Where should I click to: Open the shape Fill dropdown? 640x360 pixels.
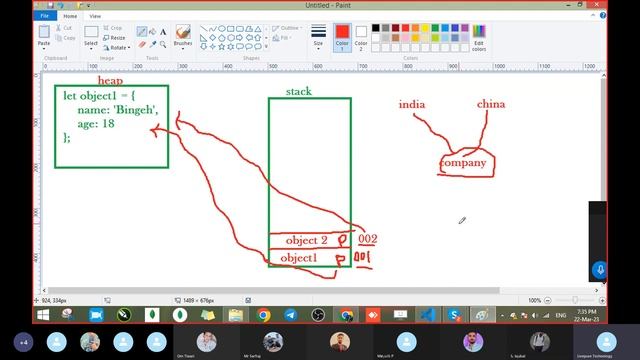pyautogui.click(x=282, y=38)
